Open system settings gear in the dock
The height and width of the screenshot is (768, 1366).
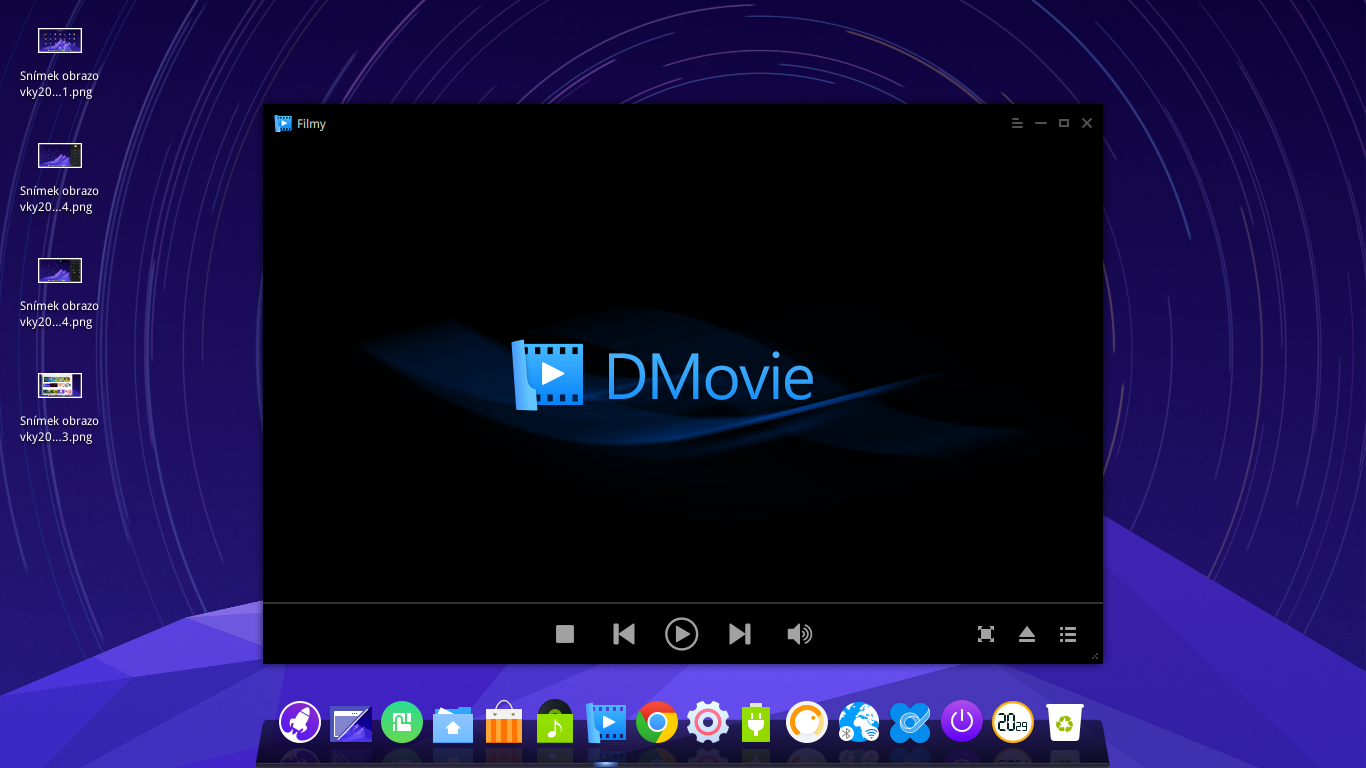coord(708,721)
